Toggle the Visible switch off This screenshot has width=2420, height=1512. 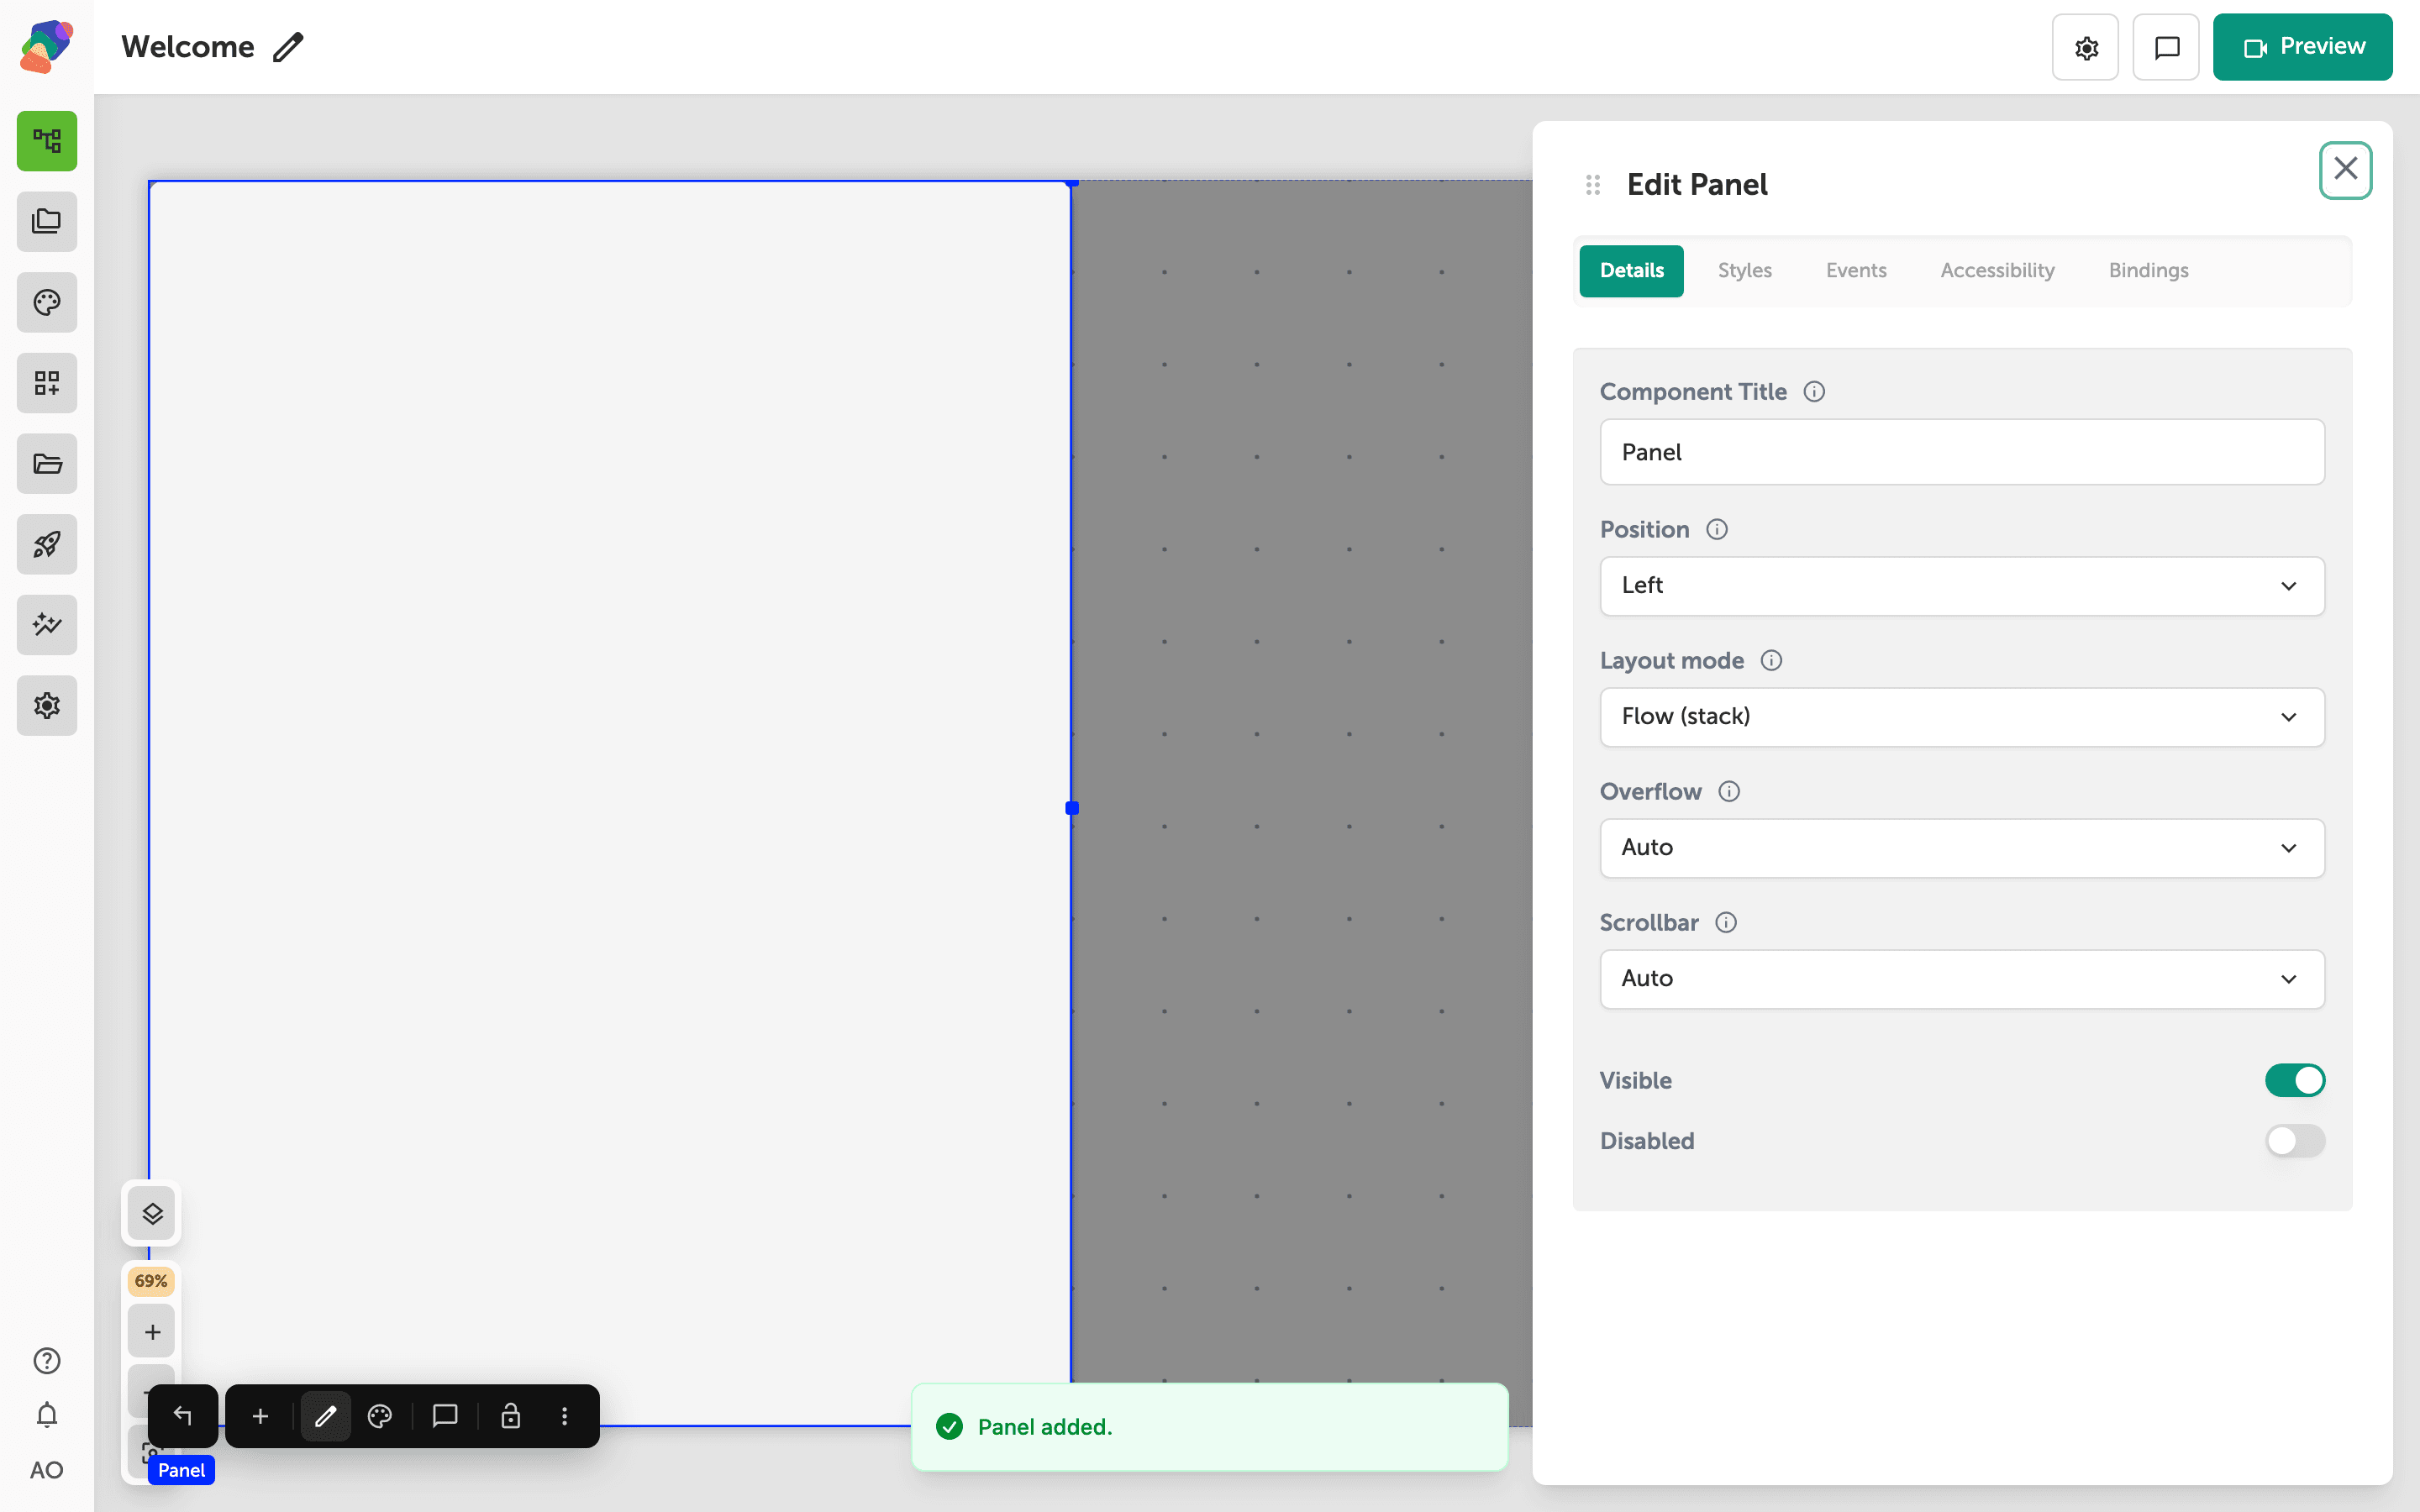[2295, 1080]
